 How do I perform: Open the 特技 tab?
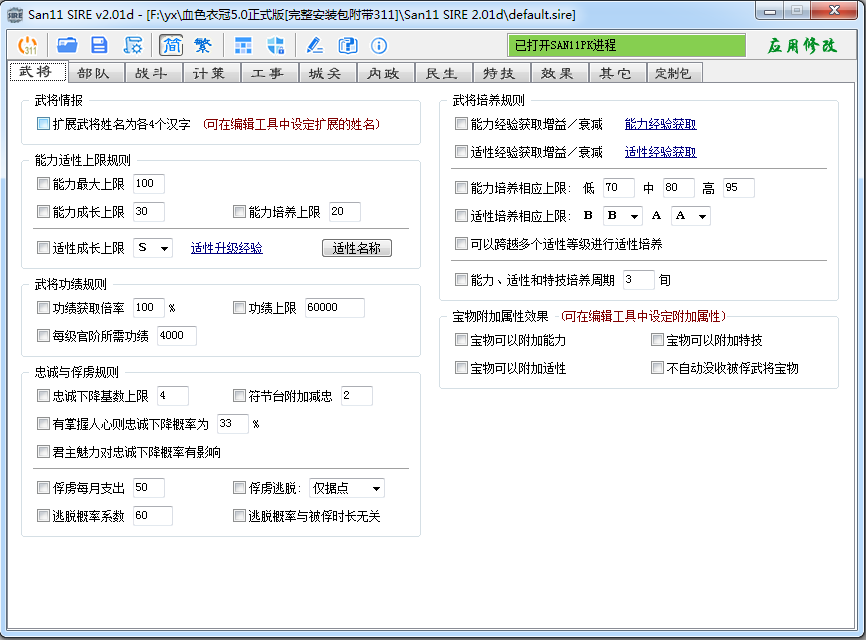pos(499,73)
